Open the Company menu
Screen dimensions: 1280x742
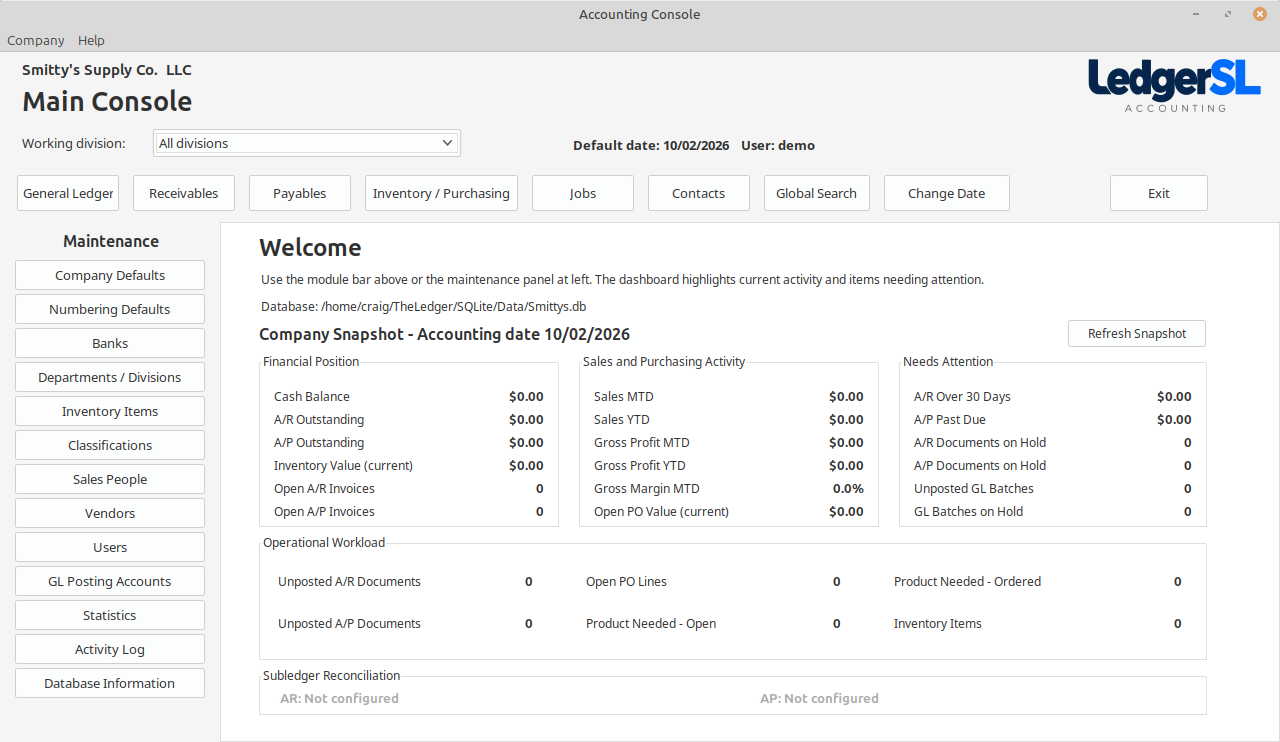click(x=36, y=41)
